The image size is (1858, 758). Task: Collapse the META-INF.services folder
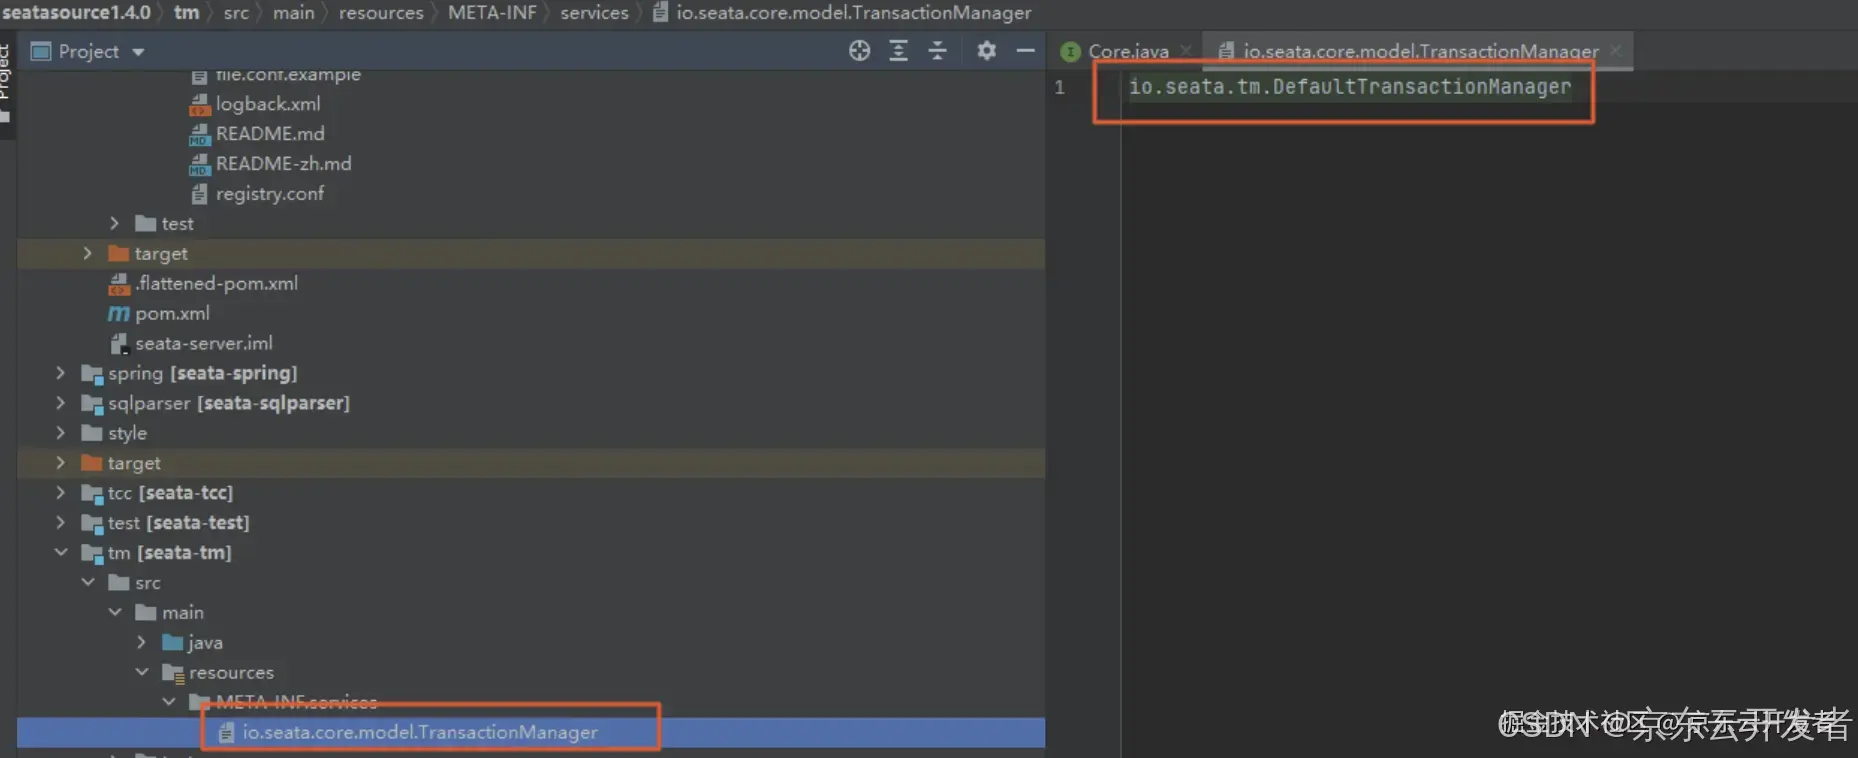pyautogui.click(x=168, y=702)
